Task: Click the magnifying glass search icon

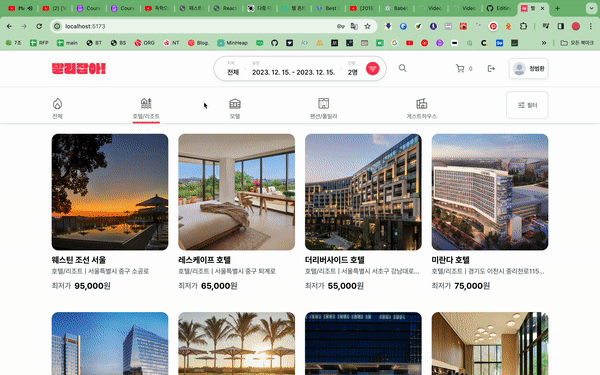Action: pyautogui.click(x=403, y=68)
